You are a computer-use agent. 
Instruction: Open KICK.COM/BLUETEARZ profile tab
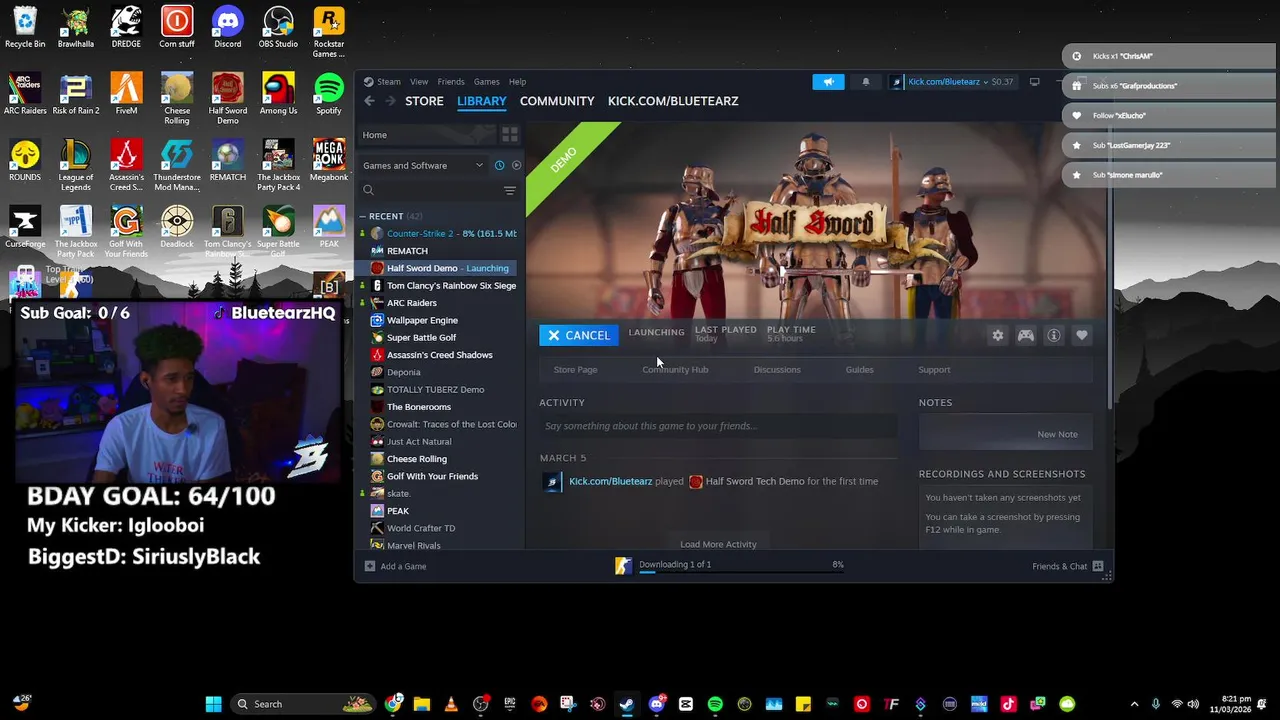(673, 101)
